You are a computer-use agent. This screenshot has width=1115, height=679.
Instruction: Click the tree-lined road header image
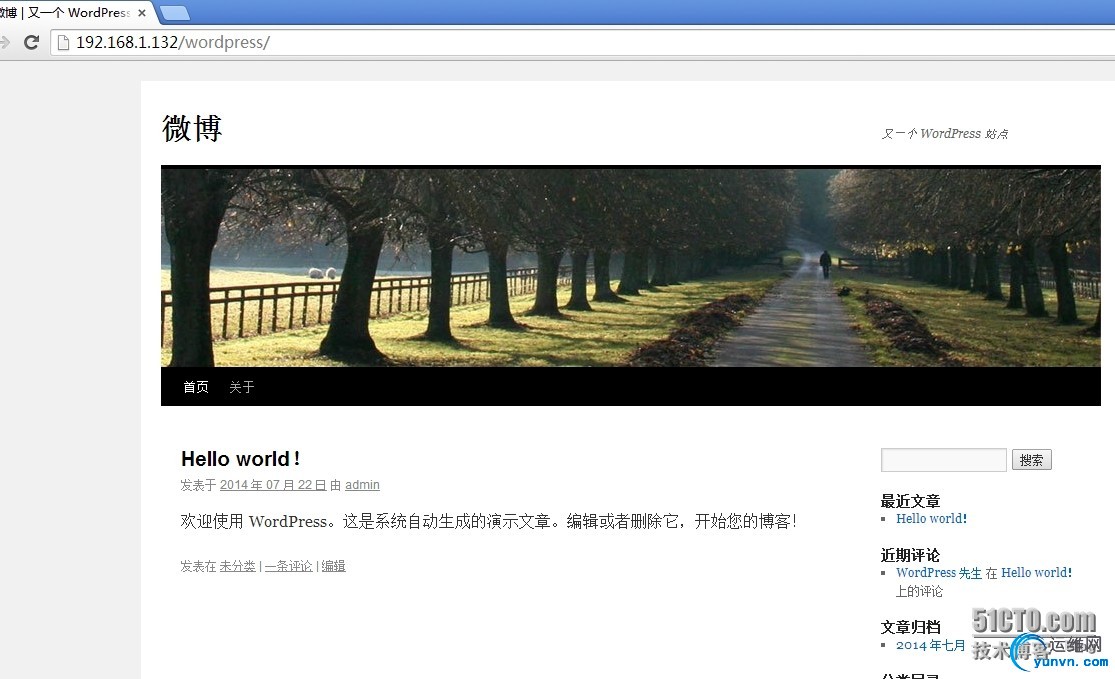[631, 267]
